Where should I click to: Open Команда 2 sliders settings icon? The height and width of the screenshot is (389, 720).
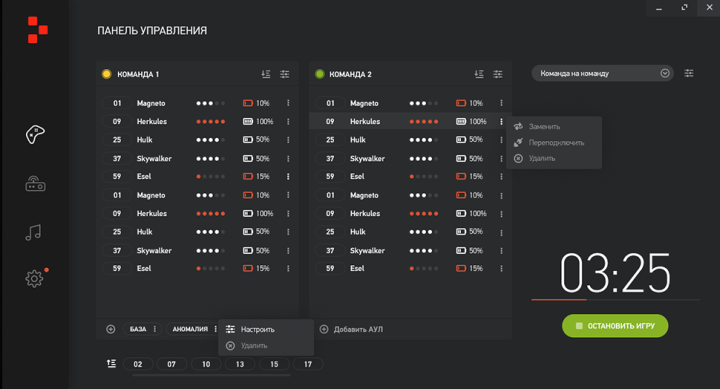pyautogui.click(x=498, y=74)
